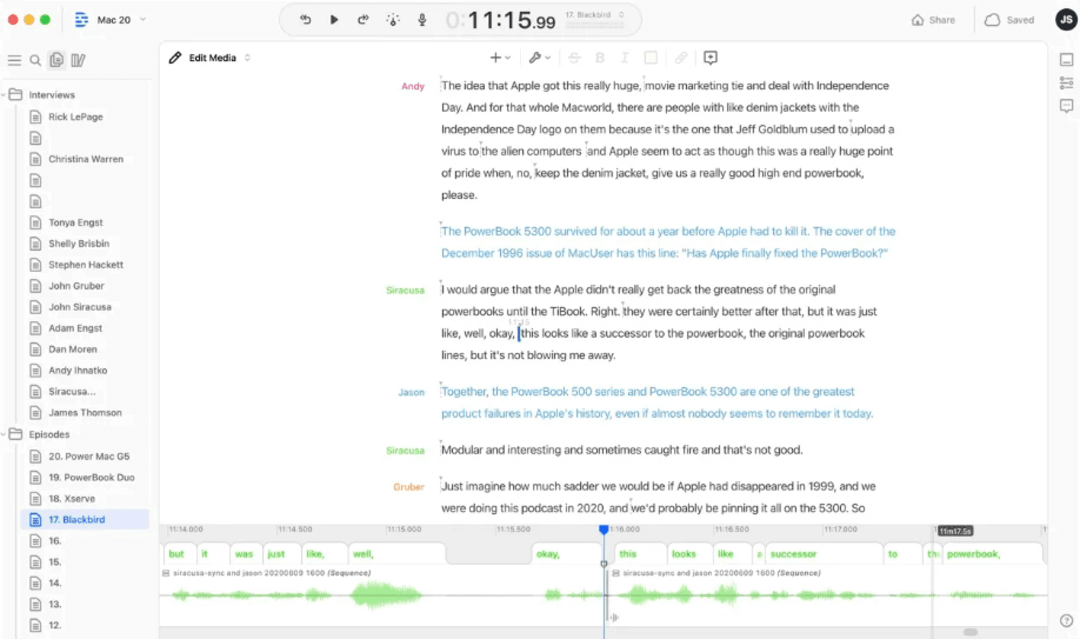Show the documents sidebar view icon
1080x639 pixels.
click(x=56, y=60)
